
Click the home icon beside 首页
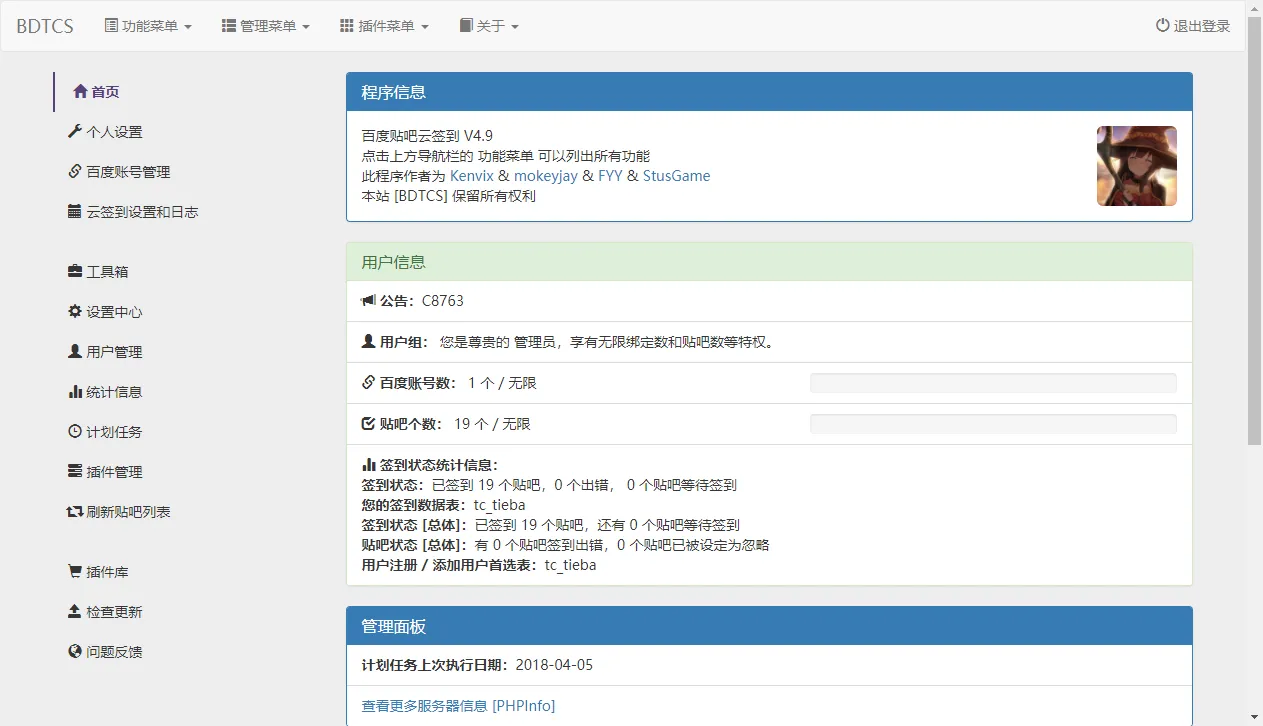[x=80, y=92]
